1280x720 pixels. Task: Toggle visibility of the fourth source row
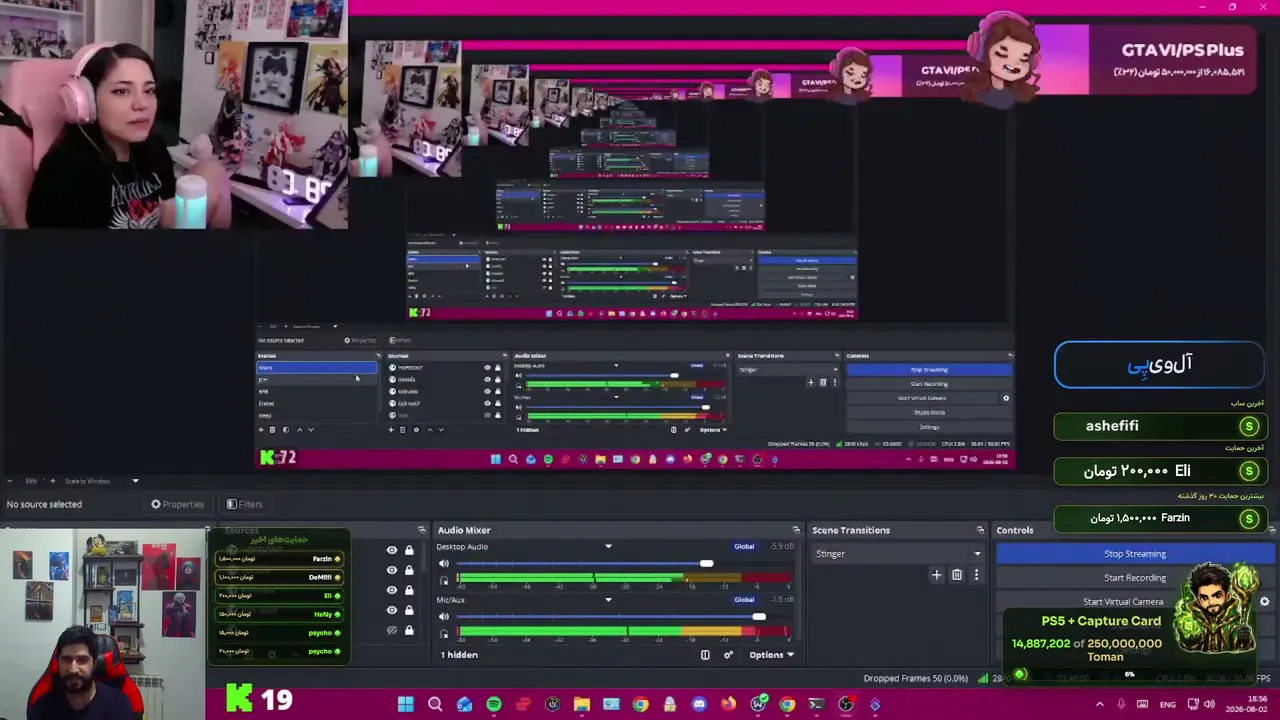click(392, 610)
